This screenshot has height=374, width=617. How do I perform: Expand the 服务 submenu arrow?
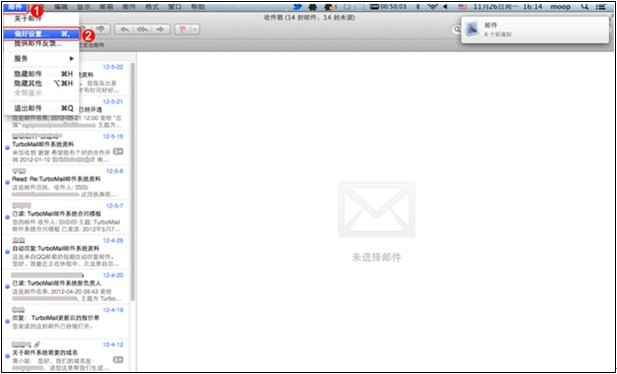72,59
